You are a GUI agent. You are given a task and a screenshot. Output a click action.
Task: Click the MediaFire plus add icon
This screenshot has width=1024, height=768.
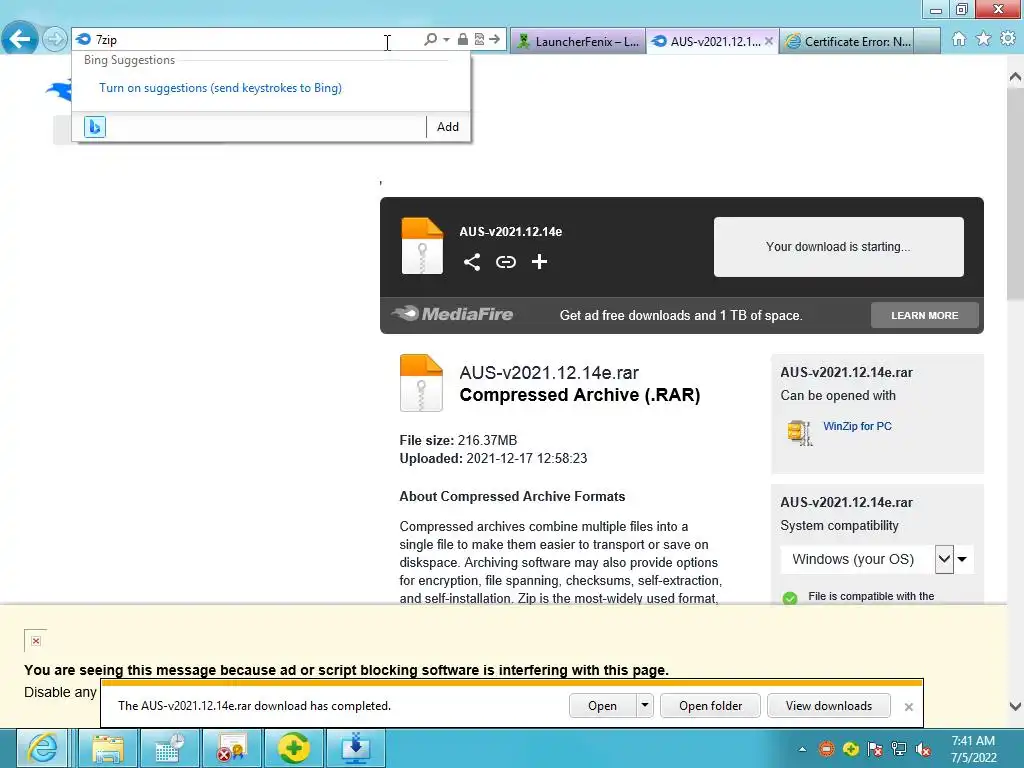coord(539,262)
